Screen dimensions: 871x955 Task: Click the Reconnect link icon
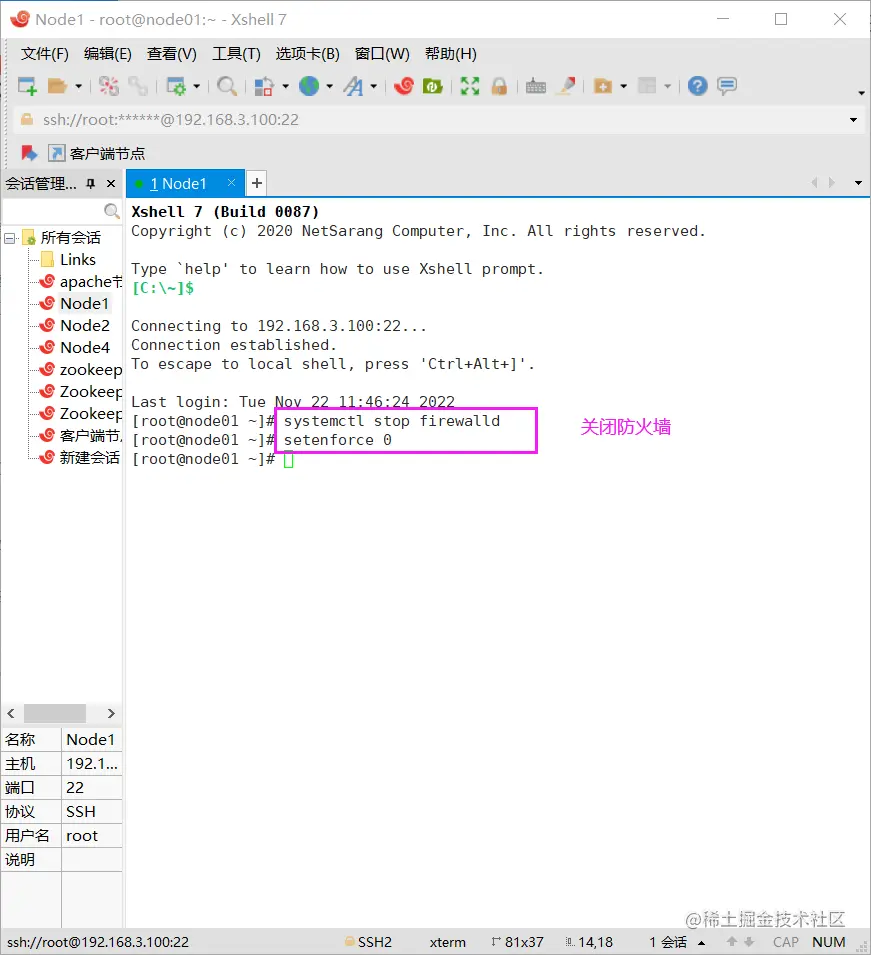(x=138, y=86)
